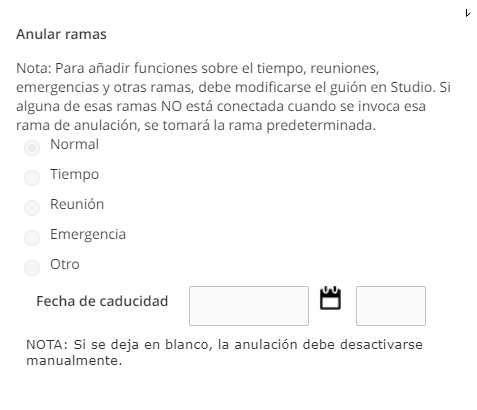The height and width of the screenshot is (410, 477).
Task: Click the Otro label text
Action: pos(65,264)
